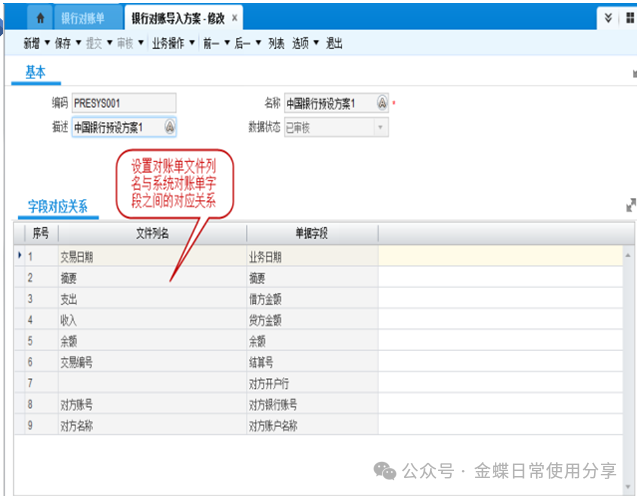
Task: Go to the previous record with 前一
Action: point(210,44)
